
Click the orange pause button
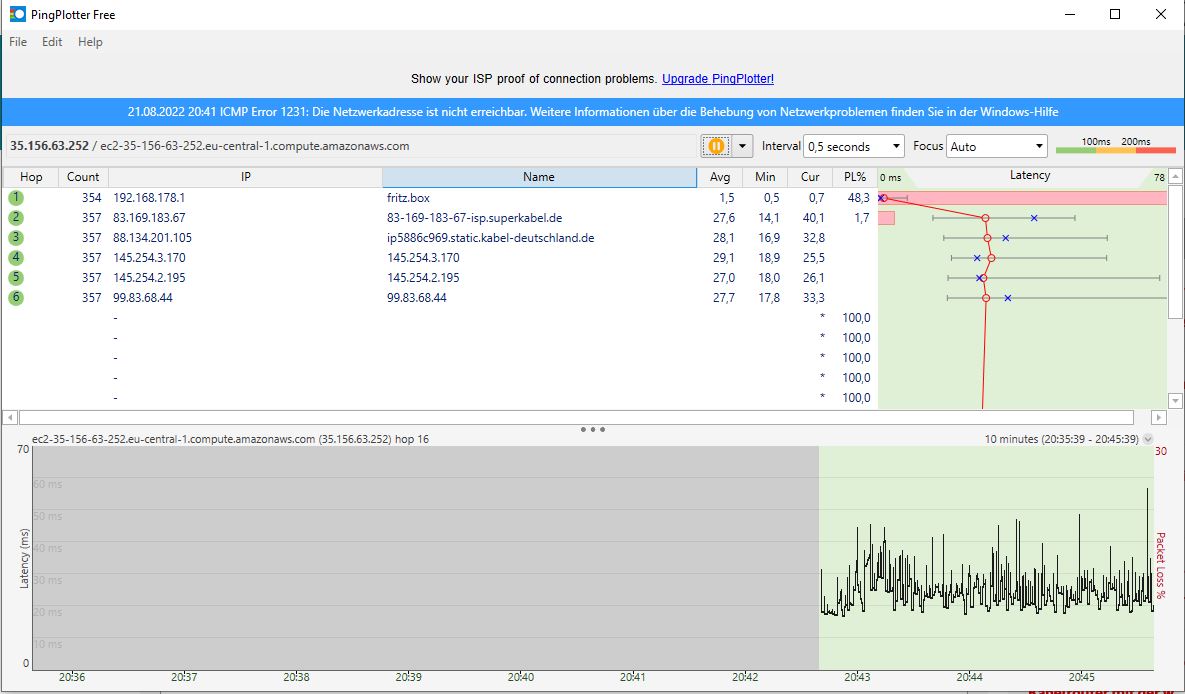tap(716, 146)
